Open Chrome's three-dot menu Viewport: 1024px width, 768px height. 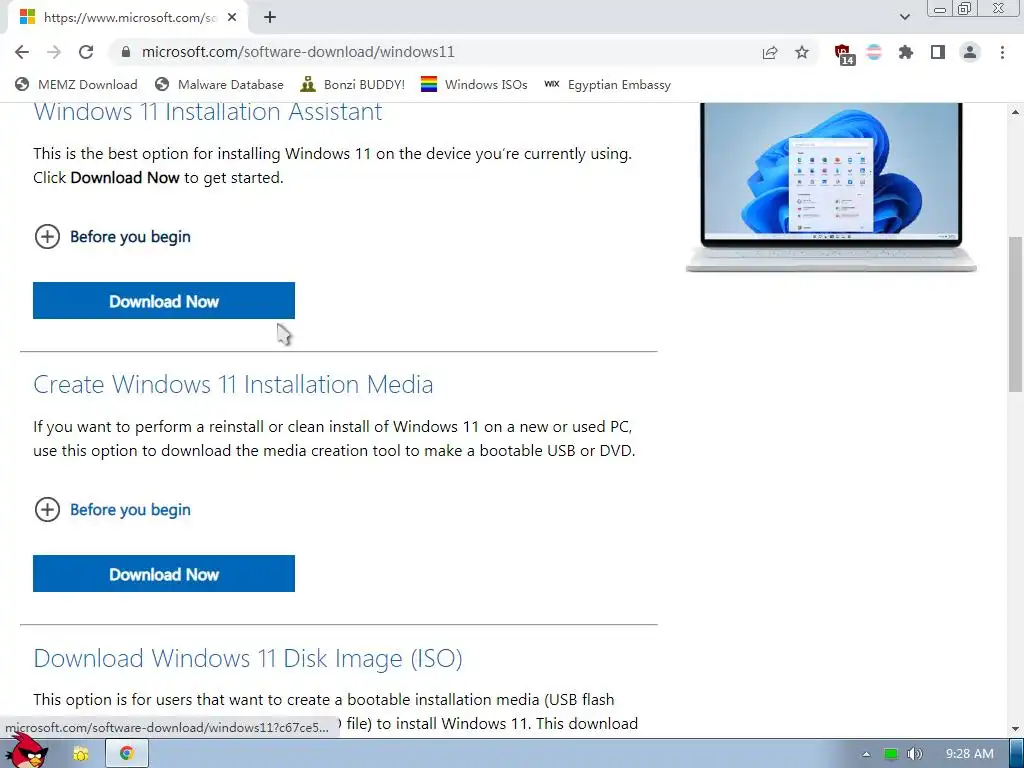click(x=1002, y=52)
